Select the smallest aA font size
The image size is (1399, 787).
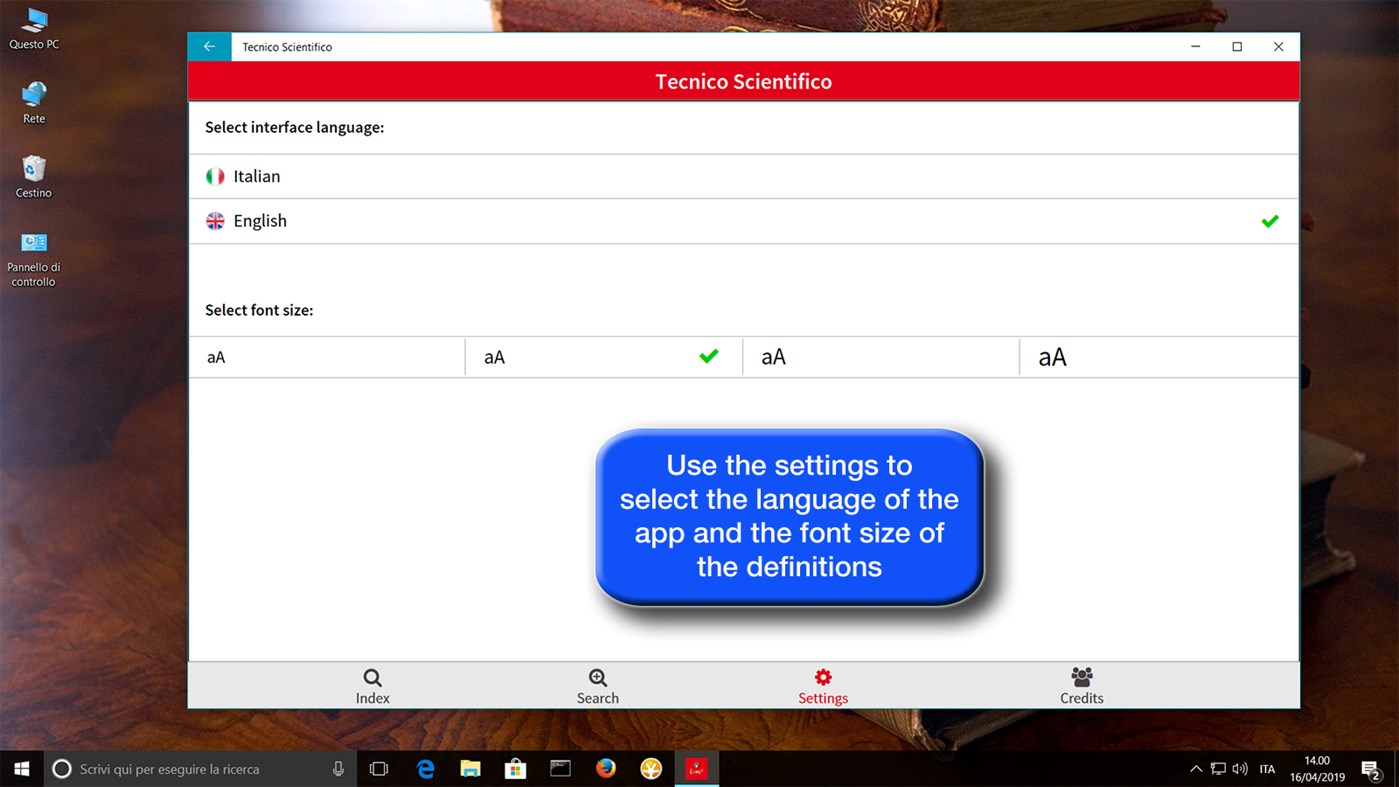click(x=325, y=356)
